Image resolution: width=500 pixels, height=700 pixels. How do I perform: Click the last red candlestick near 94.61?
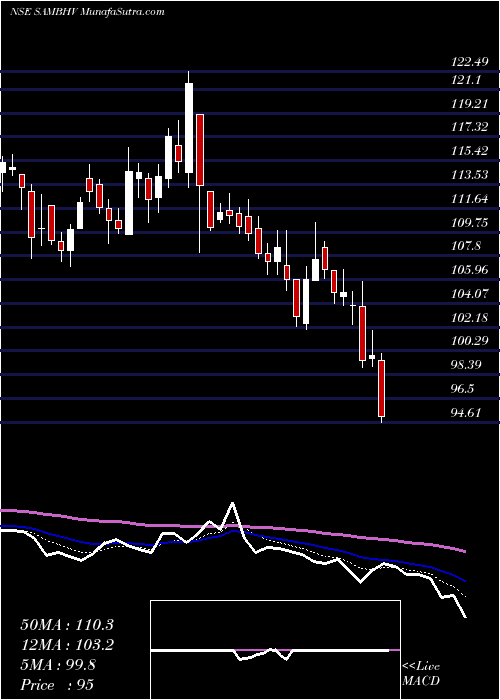pos(382,388)
